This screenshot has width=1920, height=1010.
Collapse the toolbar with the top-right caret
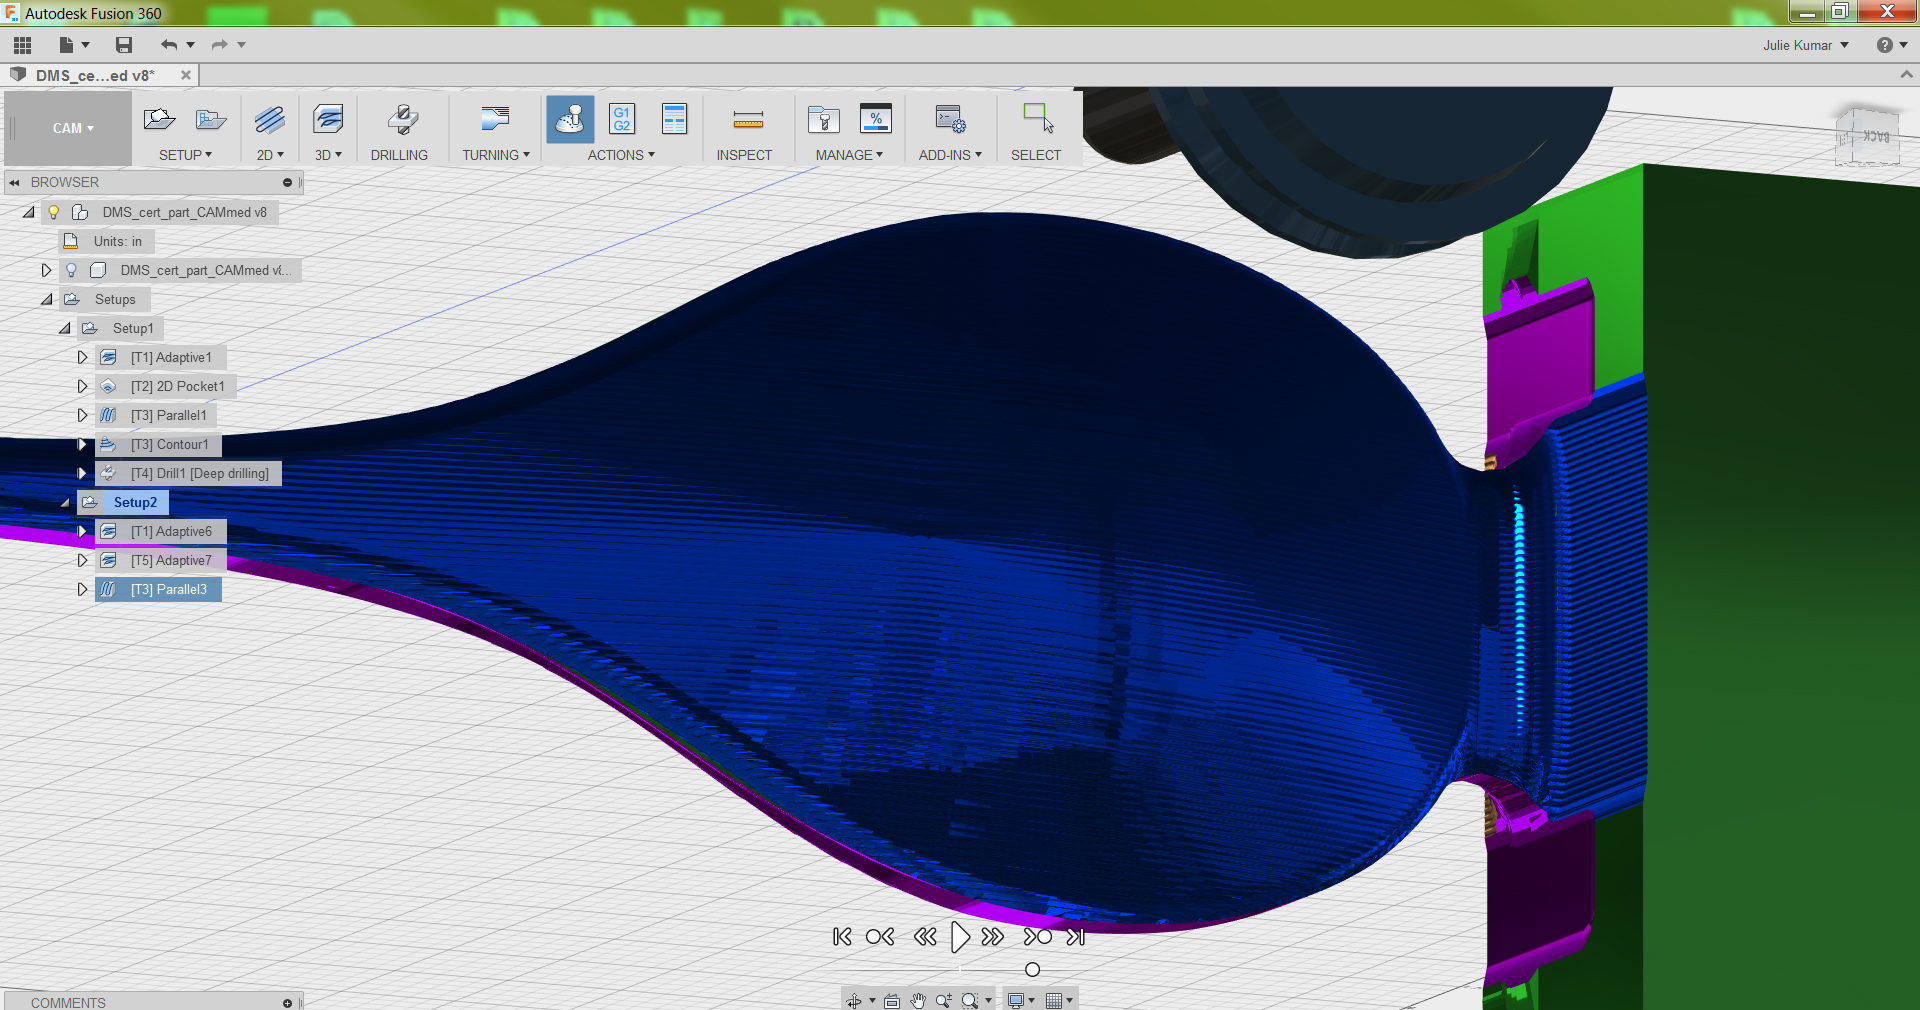click(1906, 75)
